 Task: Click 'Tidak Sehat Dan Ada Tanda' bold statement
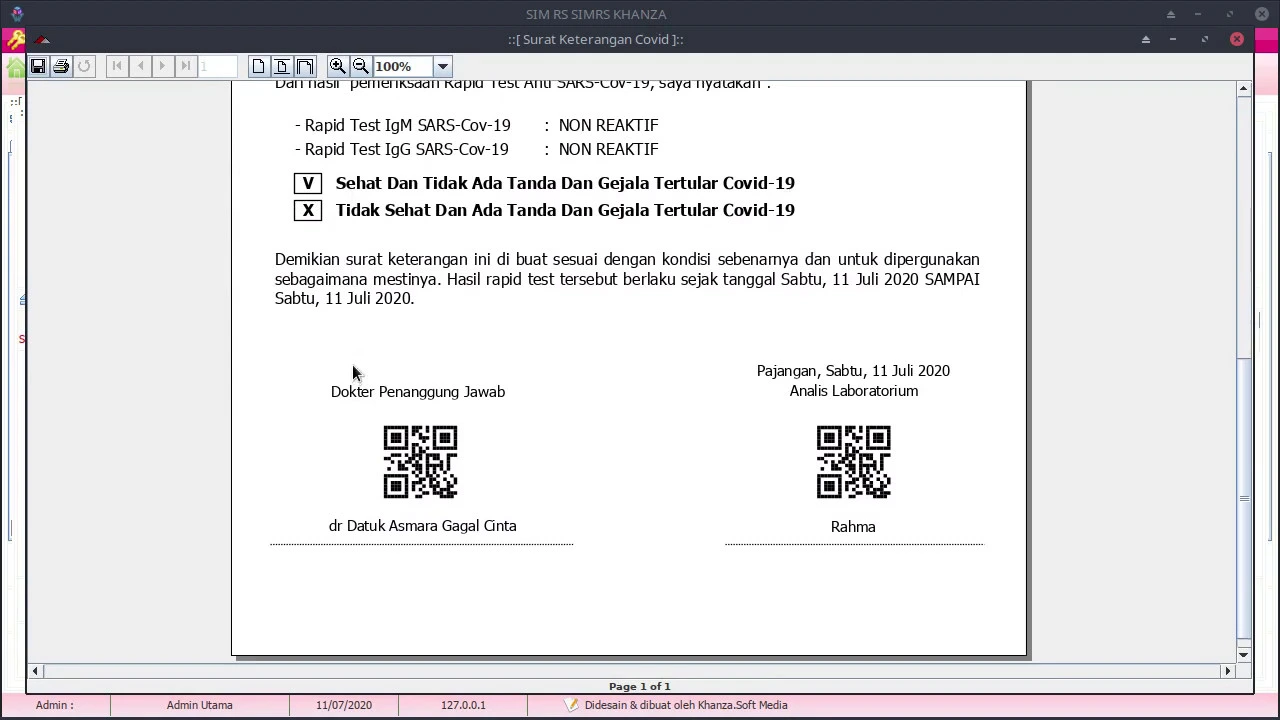click(565, 210)
